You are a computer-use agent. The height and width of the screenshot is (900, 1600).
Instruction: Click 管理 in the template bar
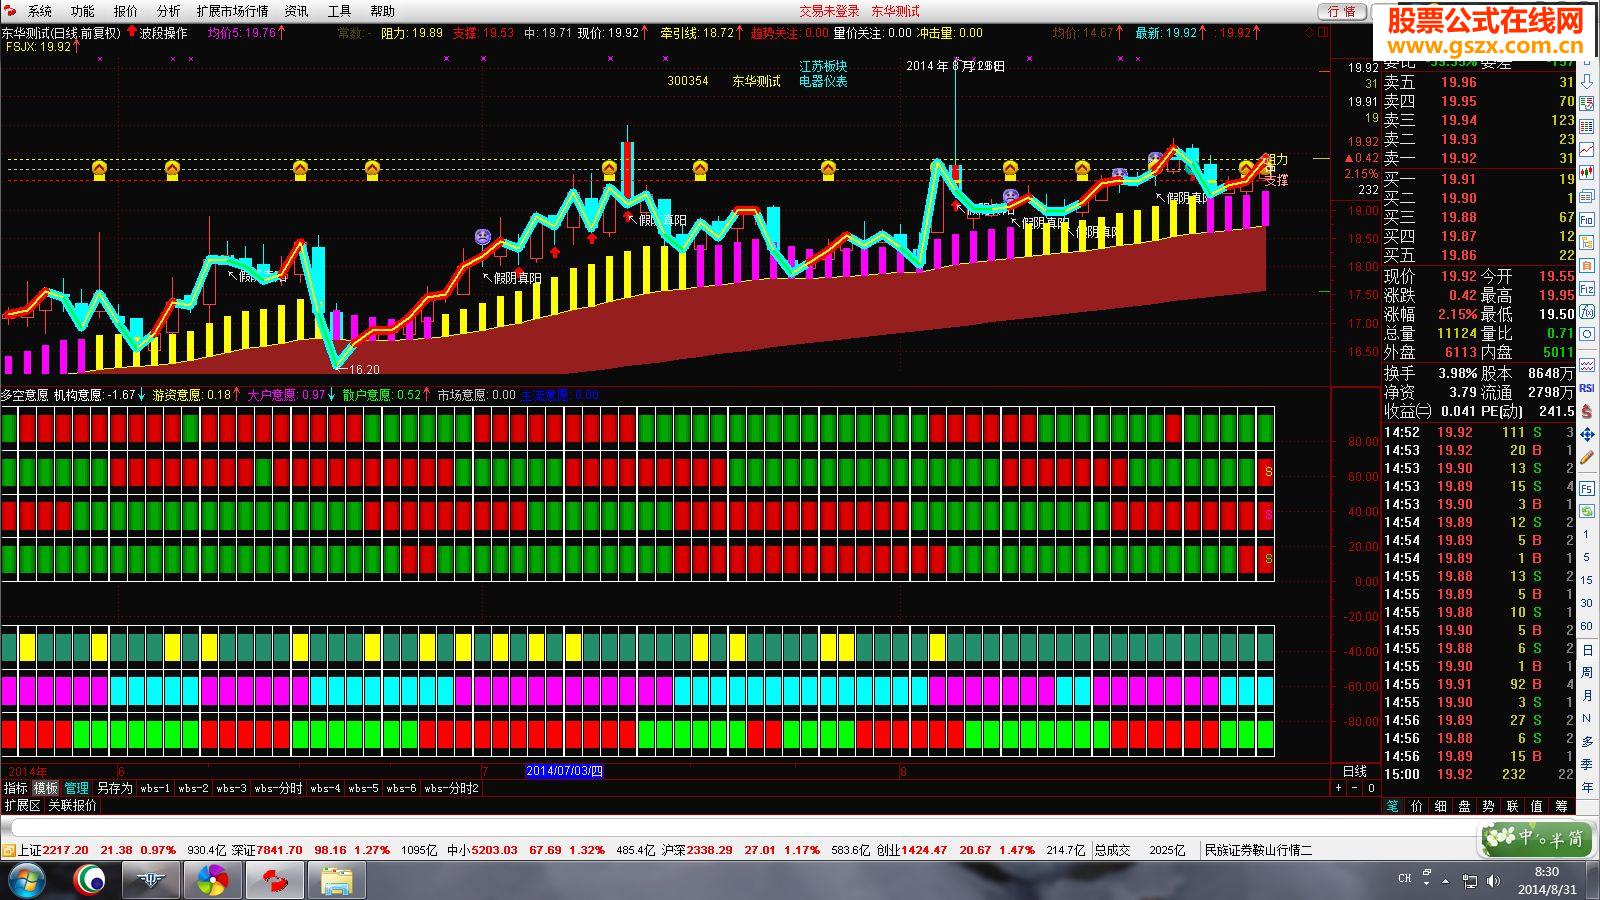(77, 788)
